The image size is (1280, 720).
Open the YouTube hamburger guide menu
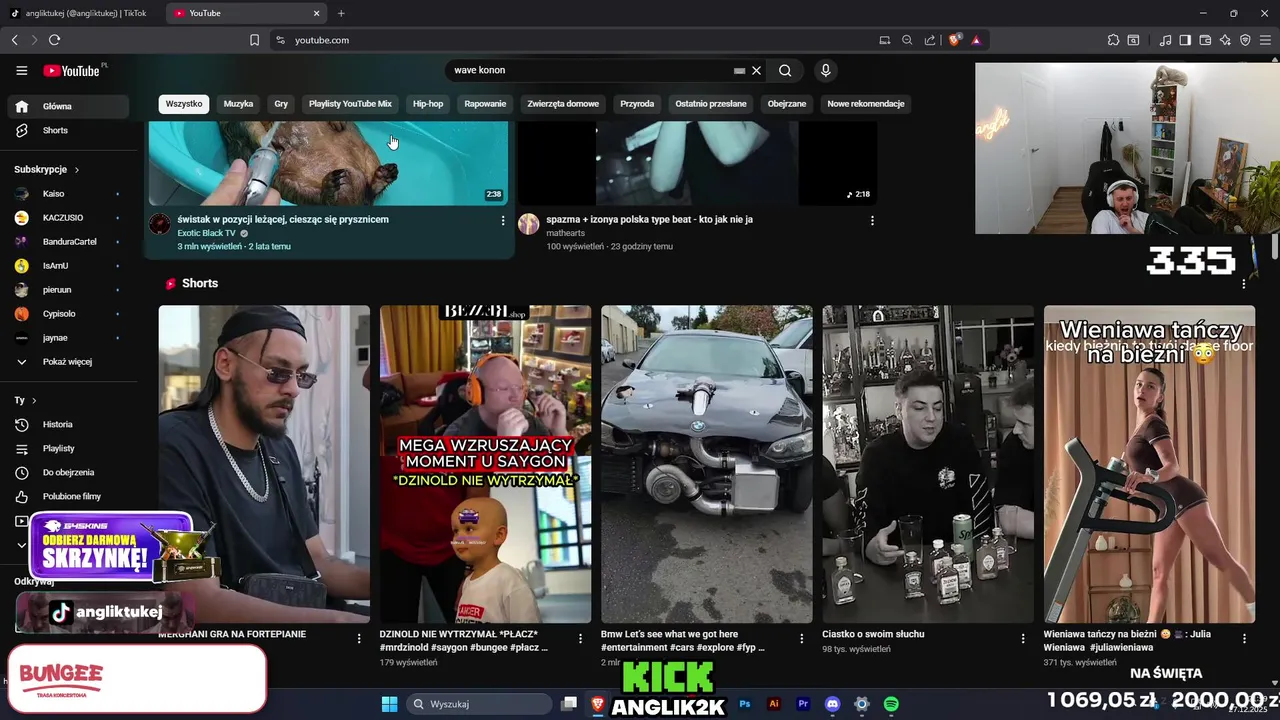(21, 70)
